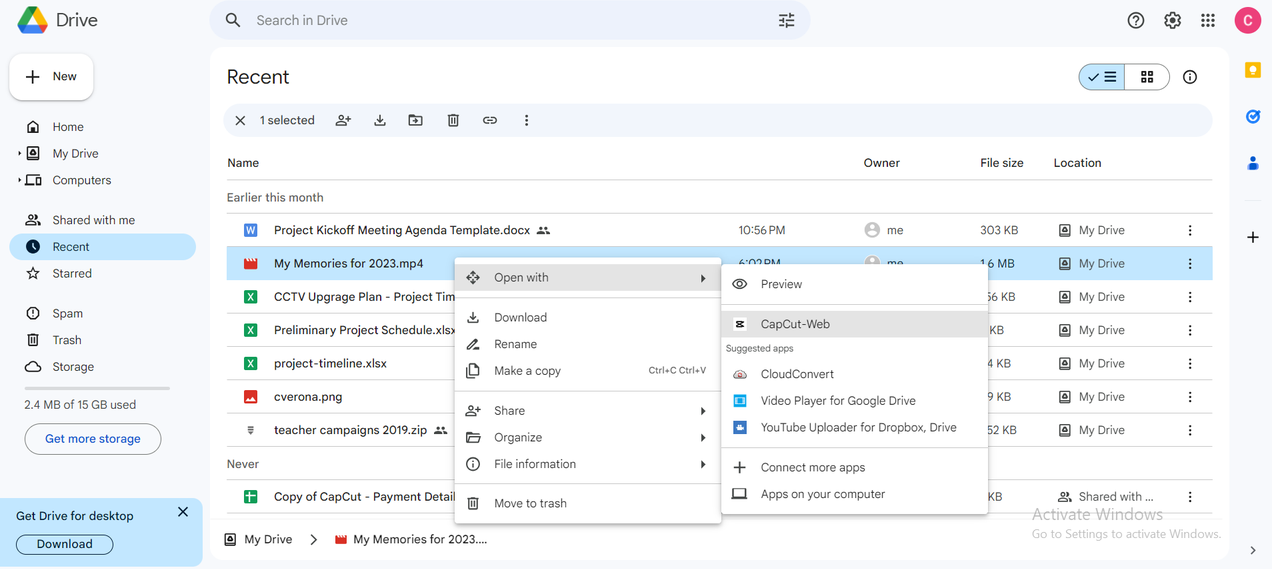
Task: Open more options for Project Kickoff Meeting row
Action: pos(1190,230)
